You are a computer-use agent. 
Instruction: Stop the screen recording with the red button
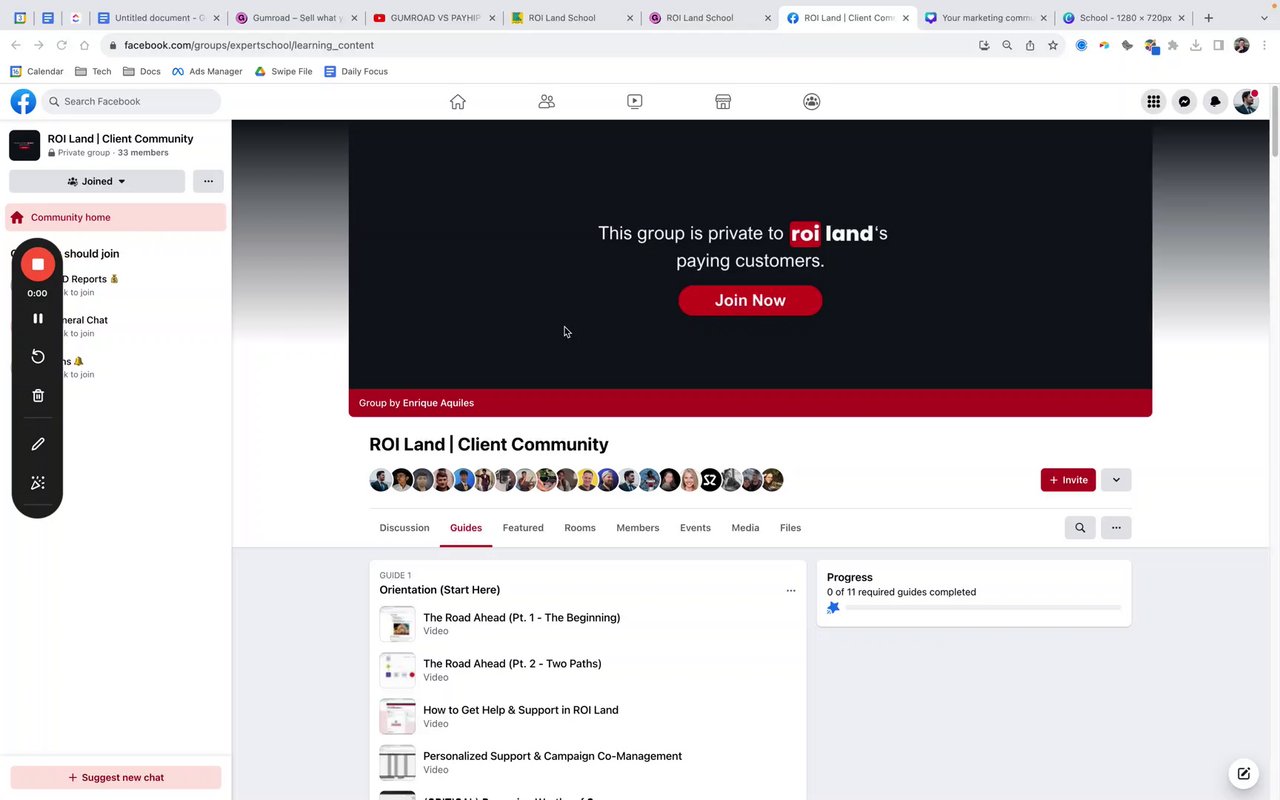click(x=38, y=264)
